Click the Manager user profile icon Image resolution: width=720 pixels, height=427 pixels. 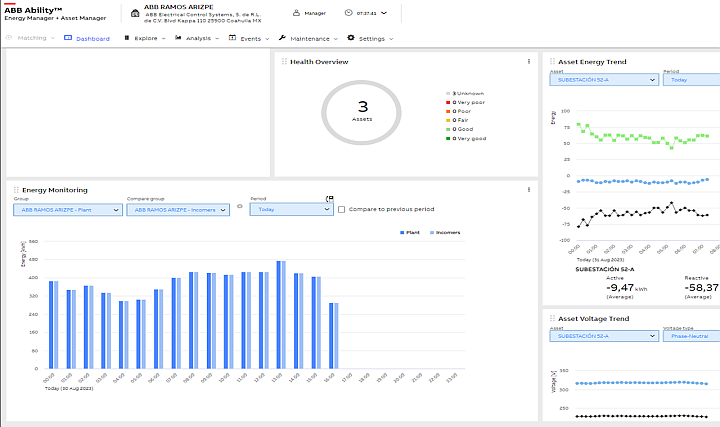[x=297, y=13]
